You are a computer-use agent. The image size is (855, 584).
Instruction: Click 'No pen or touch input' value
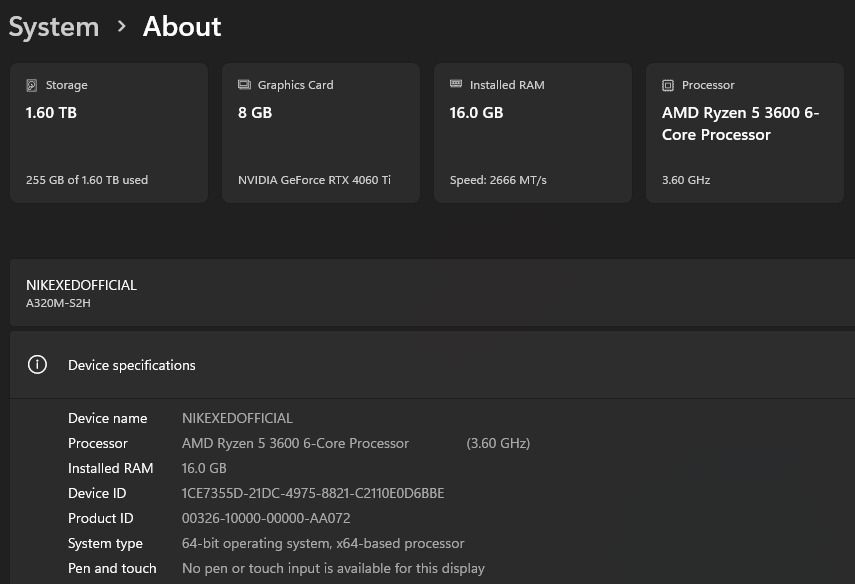[333, 568]
